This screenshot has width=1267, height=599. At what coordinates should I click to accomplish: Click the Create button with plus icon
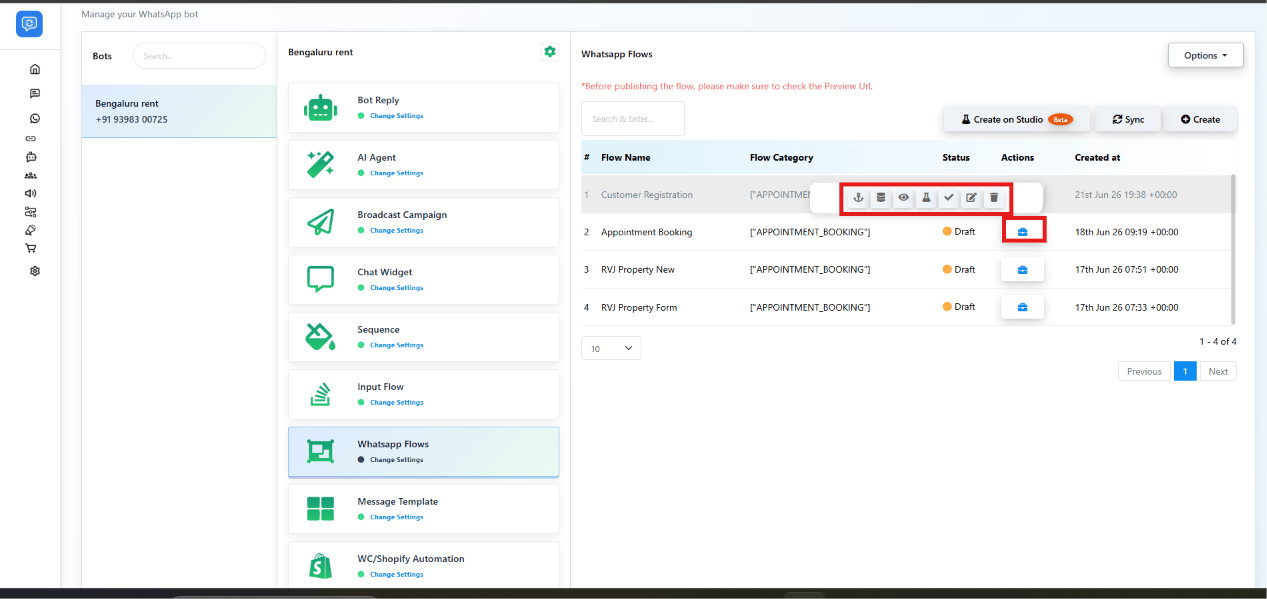[x=1200, y=119]
